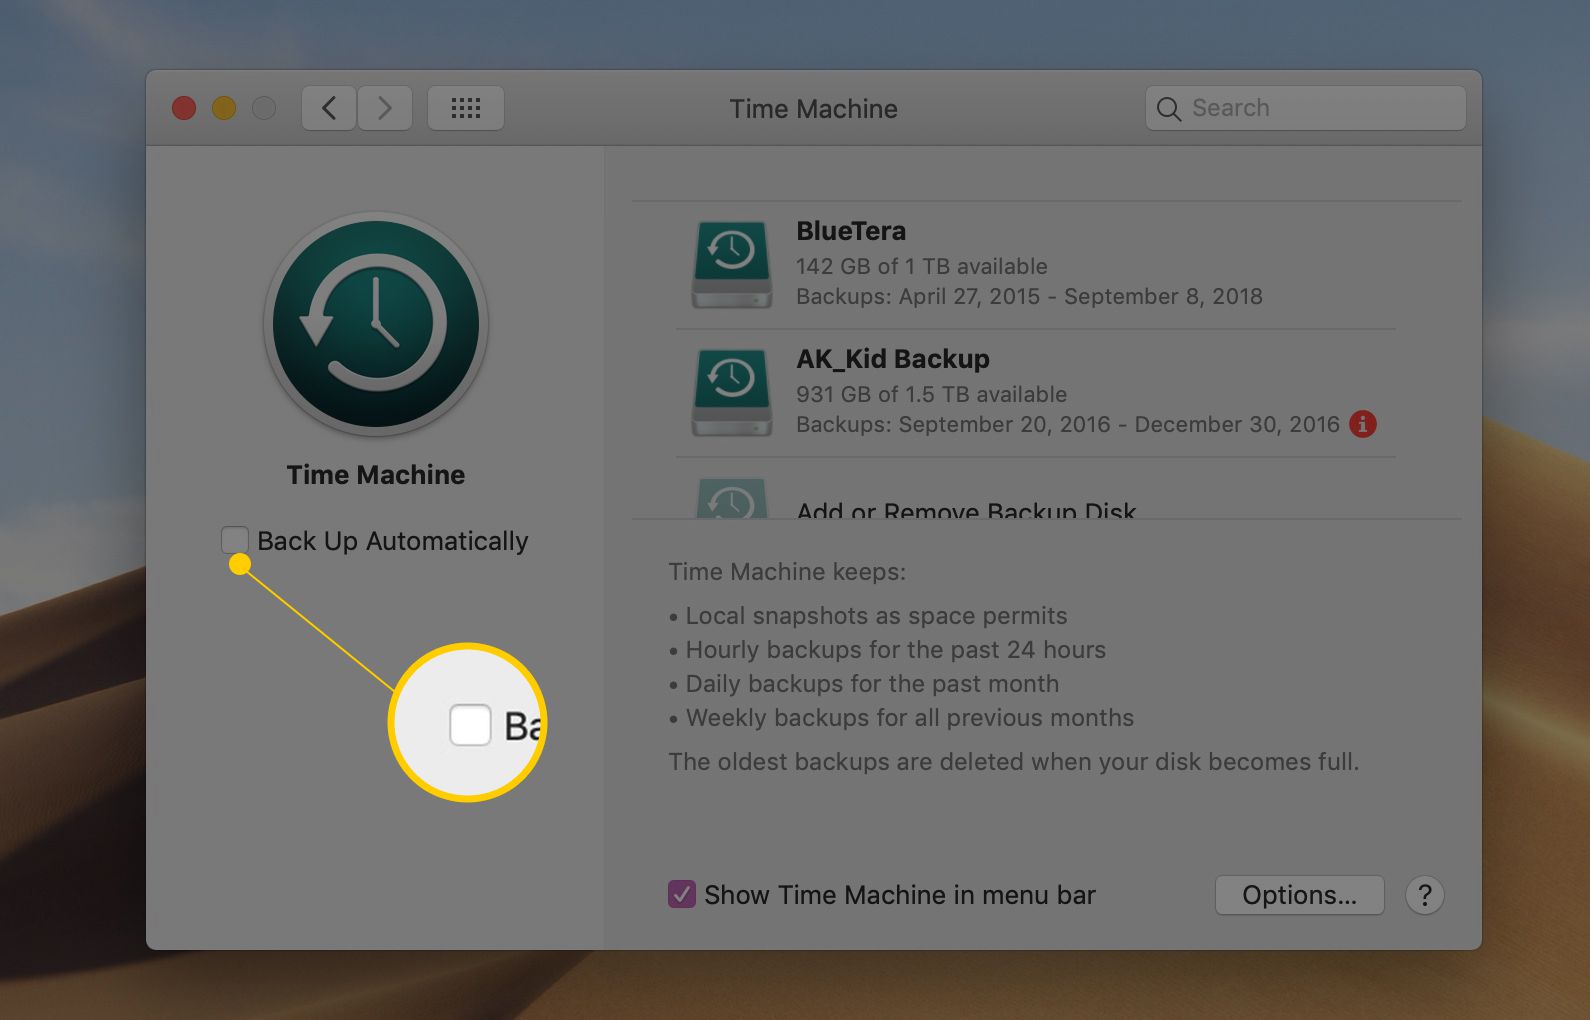This screenshot has width=1590, height=1020.
Task: Click 'Hourly backups for the past 24 hours'
Action: point(896,650)
